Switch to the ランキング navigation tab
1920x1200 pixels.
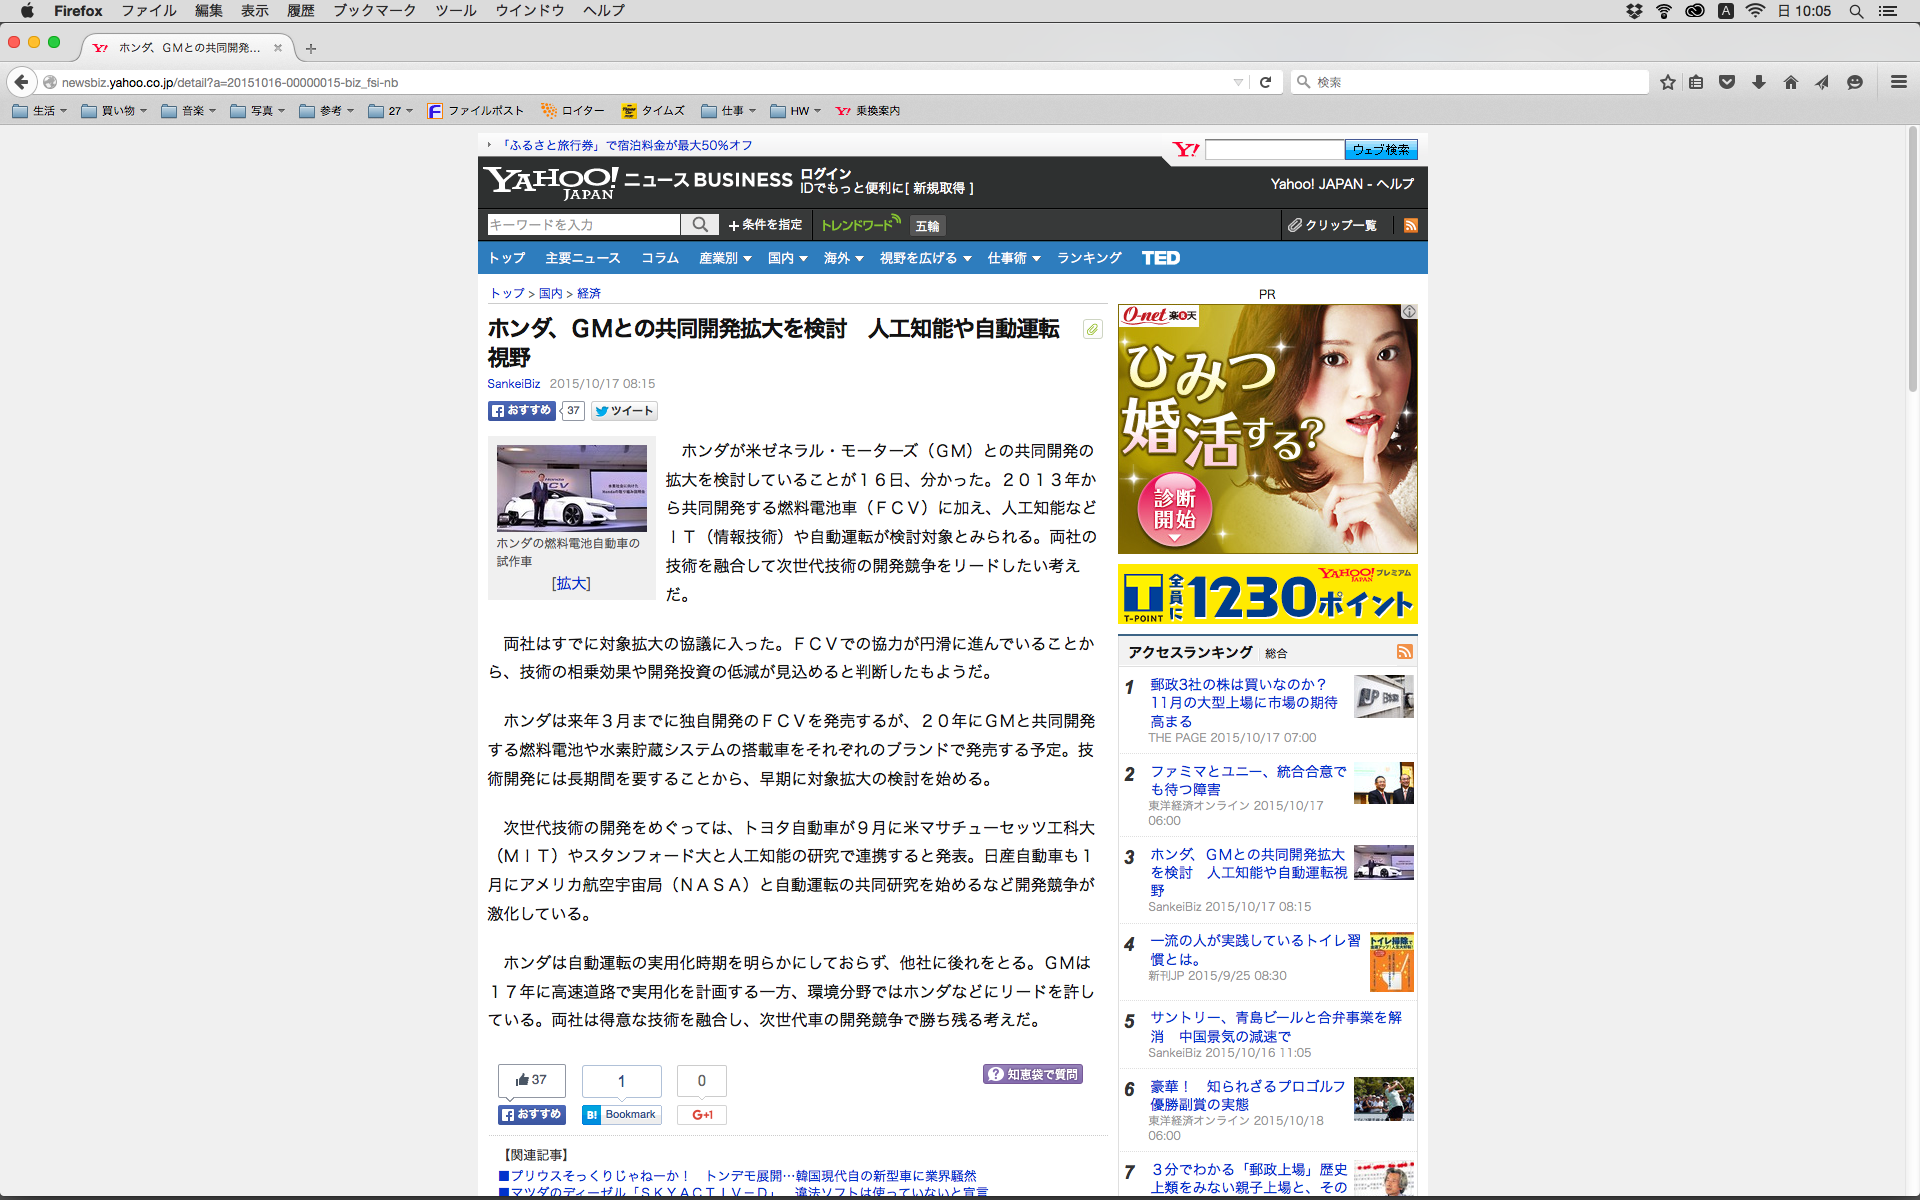point(1089,258)
